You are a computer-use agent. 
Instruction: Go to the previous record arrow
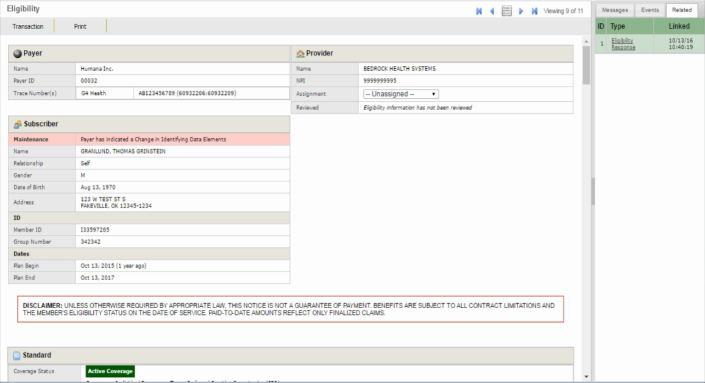point(492,11)
